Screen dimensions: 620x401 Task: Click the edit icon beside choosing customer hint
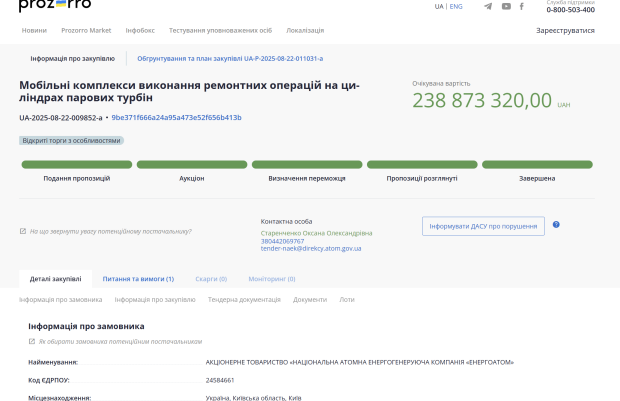click(x=32, y=341)
